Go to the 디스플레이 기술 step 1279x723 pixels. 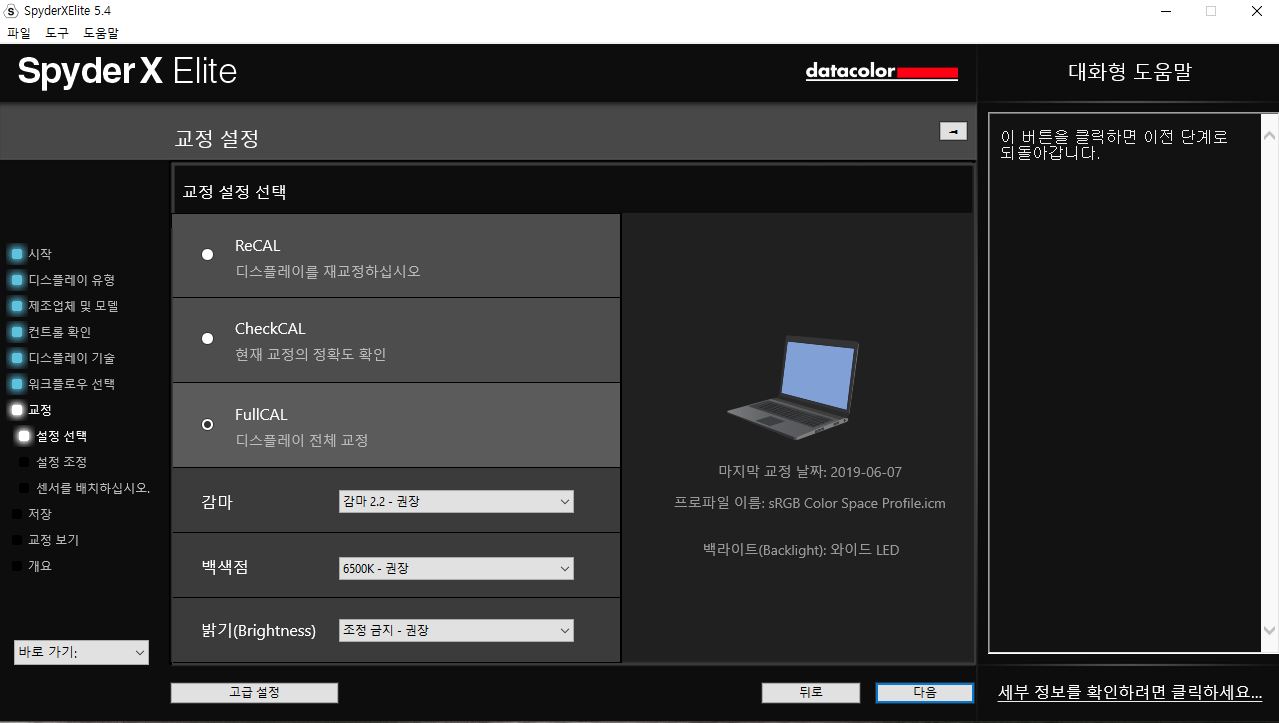point(62,358)
